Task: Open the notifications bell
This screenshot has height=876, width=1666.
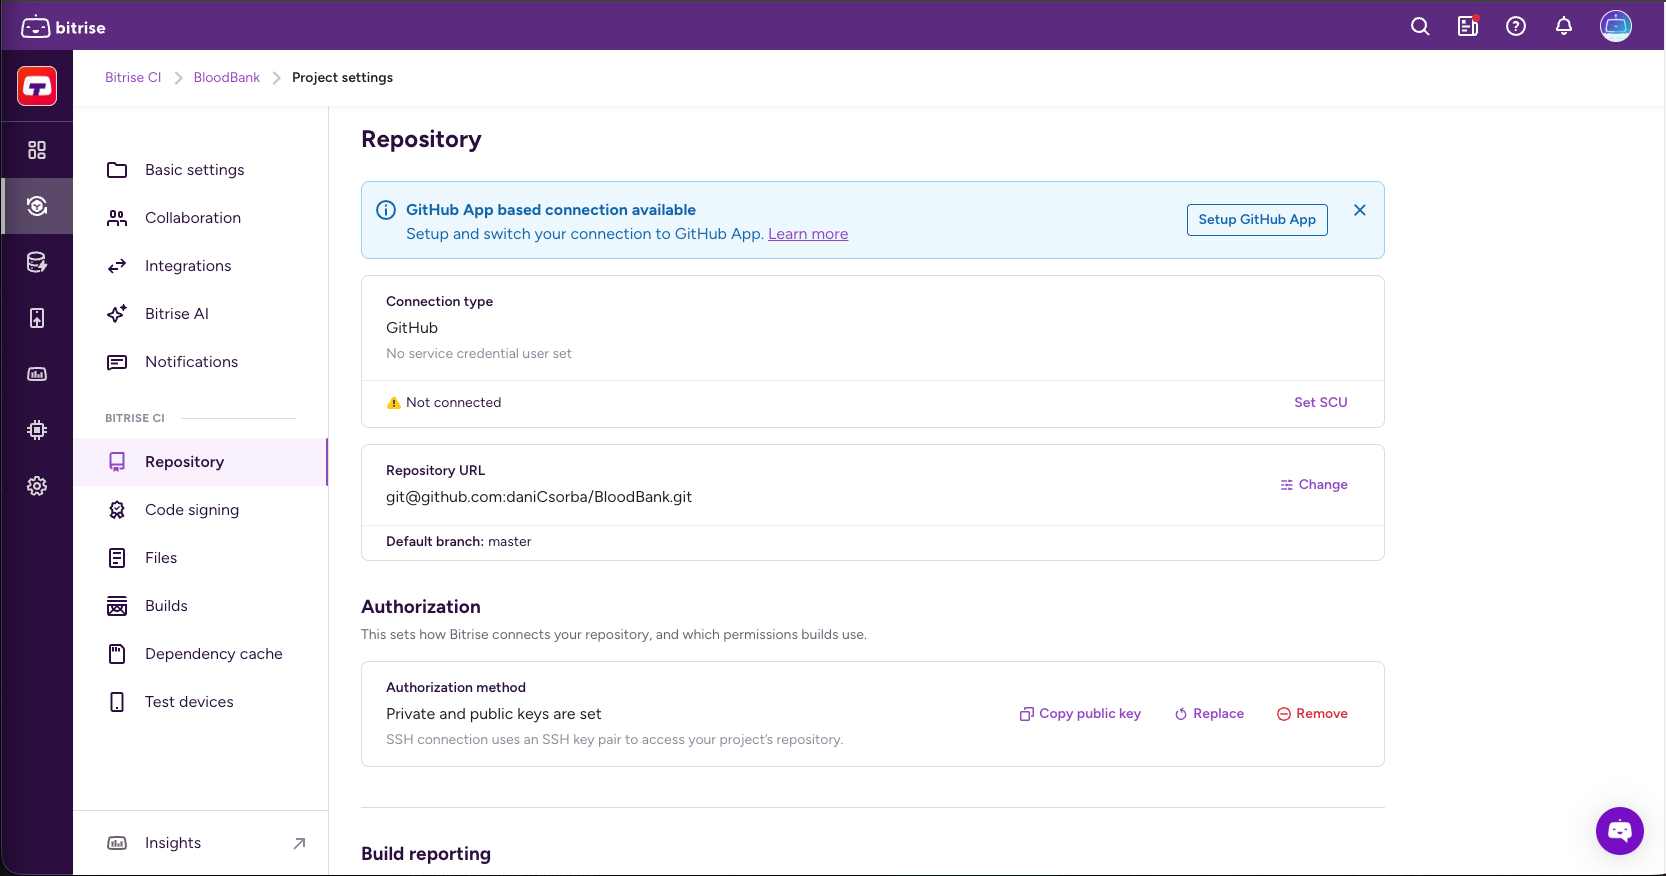Action: tap(1564, 27)
